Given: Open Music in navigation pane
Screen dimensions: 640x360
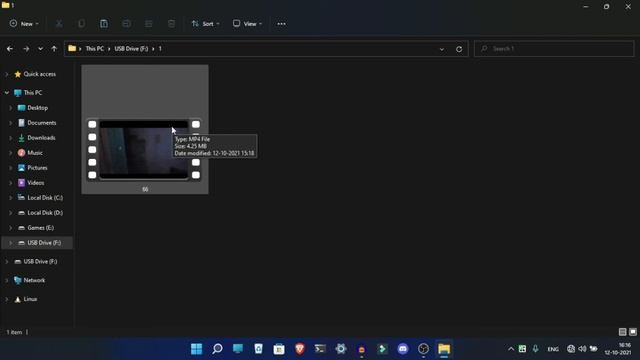Looking at the screenshot, I should (35, 153).
